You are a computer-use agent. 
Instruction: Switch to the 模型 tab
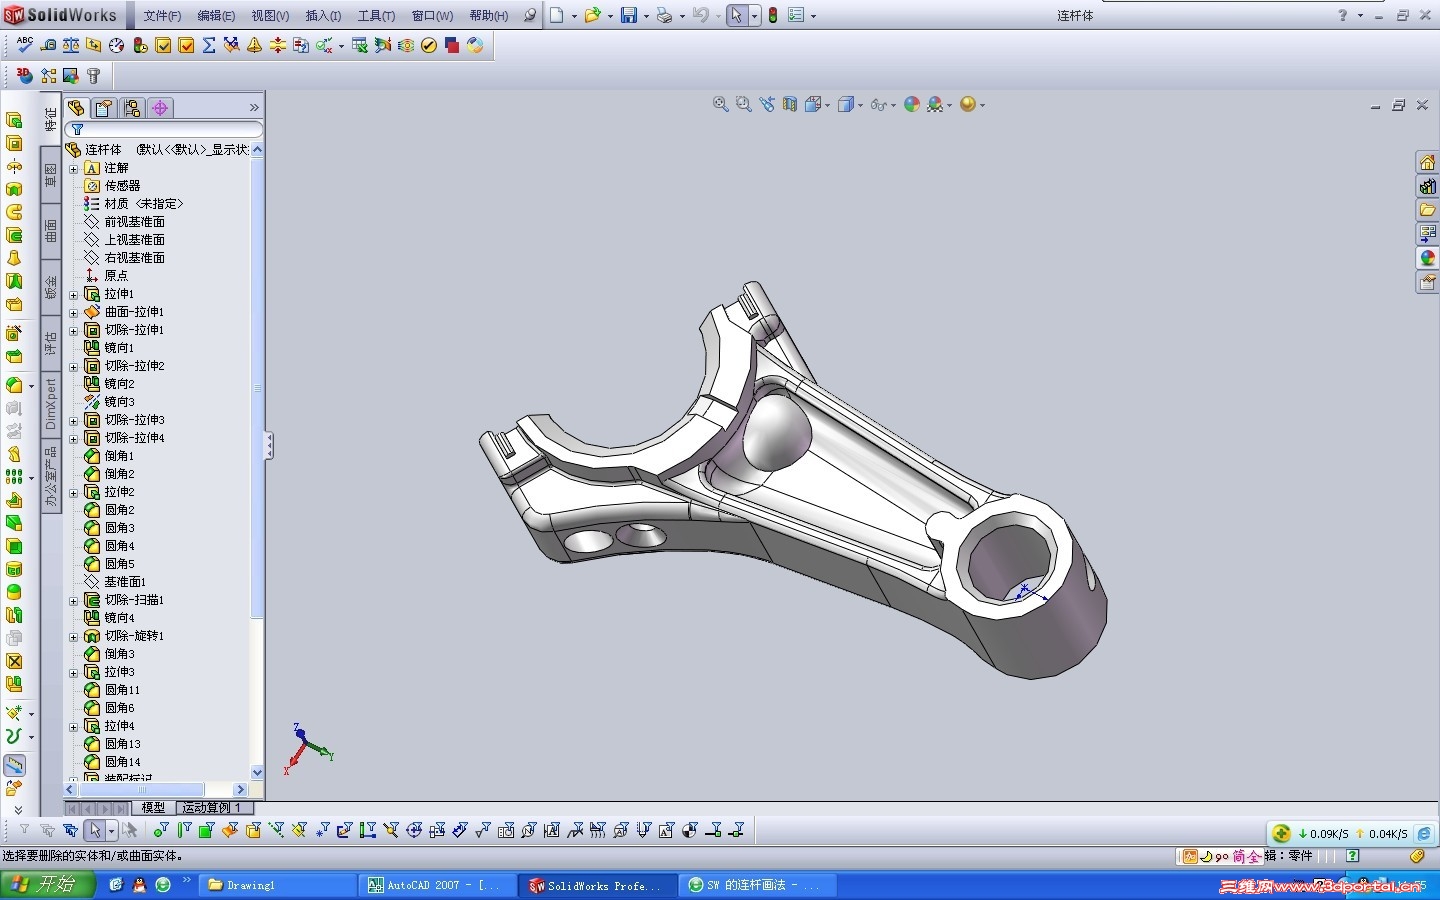coord(153,807)
